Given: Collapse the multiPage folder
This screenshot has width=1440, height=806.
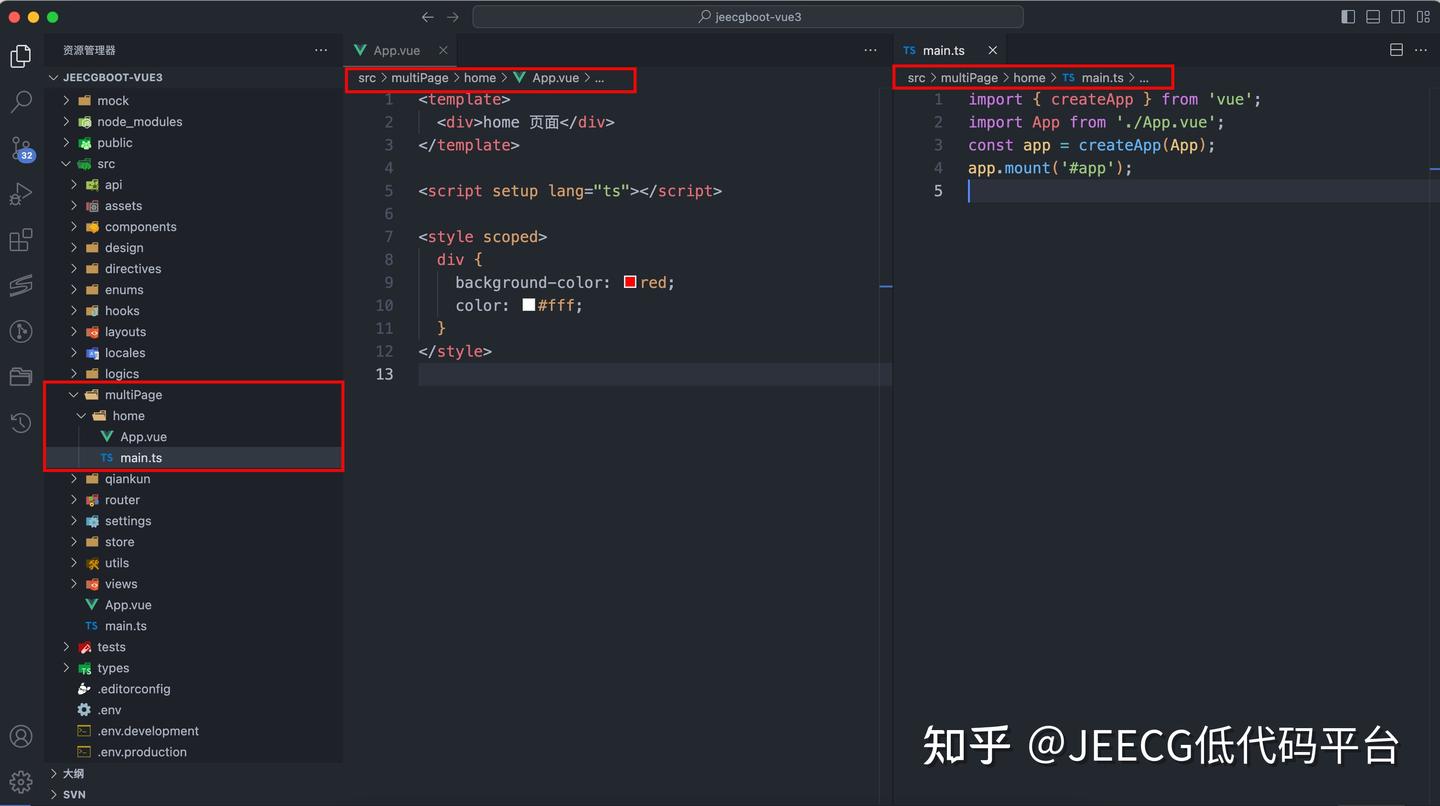Looking at the screenshot, I should pos(74,395).
